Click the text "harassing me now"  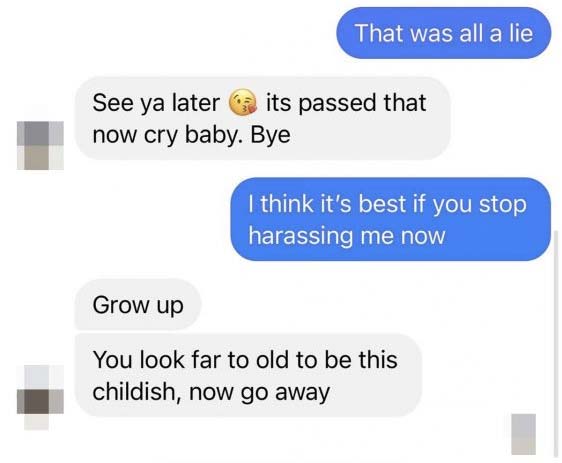(347, 237)
